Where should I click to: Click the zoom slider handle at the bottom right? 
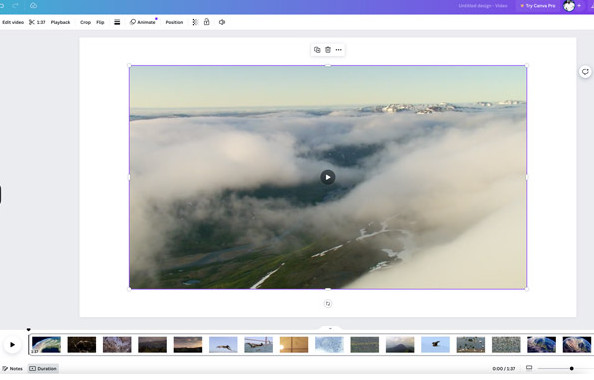[x=572, y=369]
